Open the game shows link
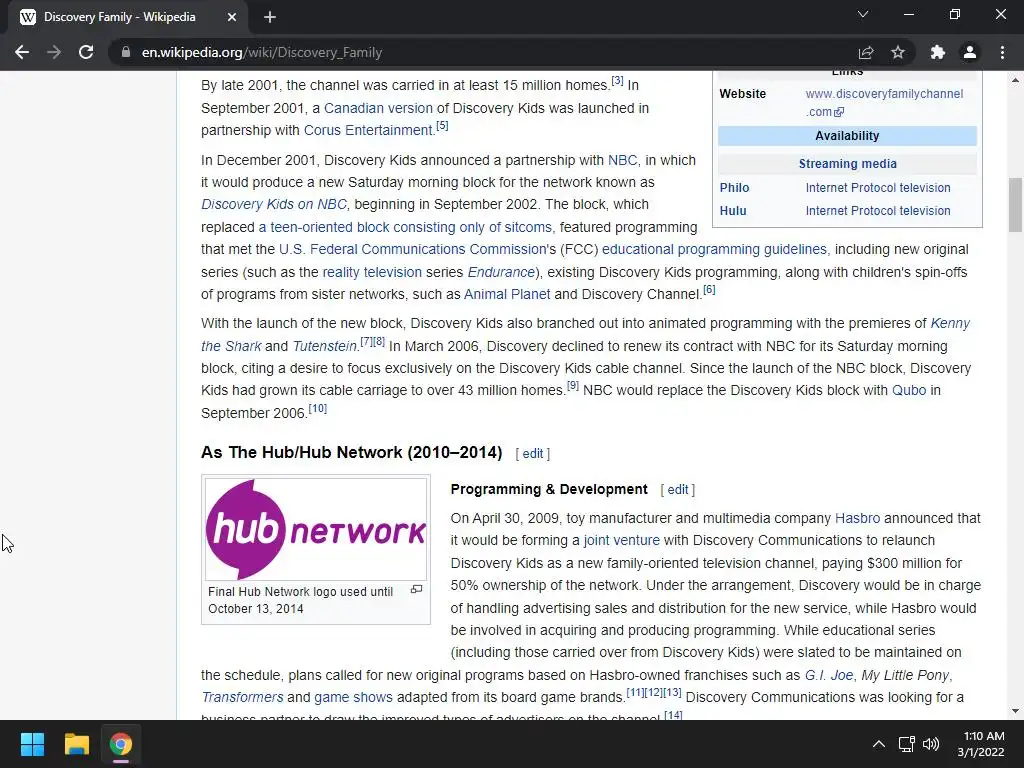The image size is (1024, 768). pyautogui.click(x=353, y=697)
